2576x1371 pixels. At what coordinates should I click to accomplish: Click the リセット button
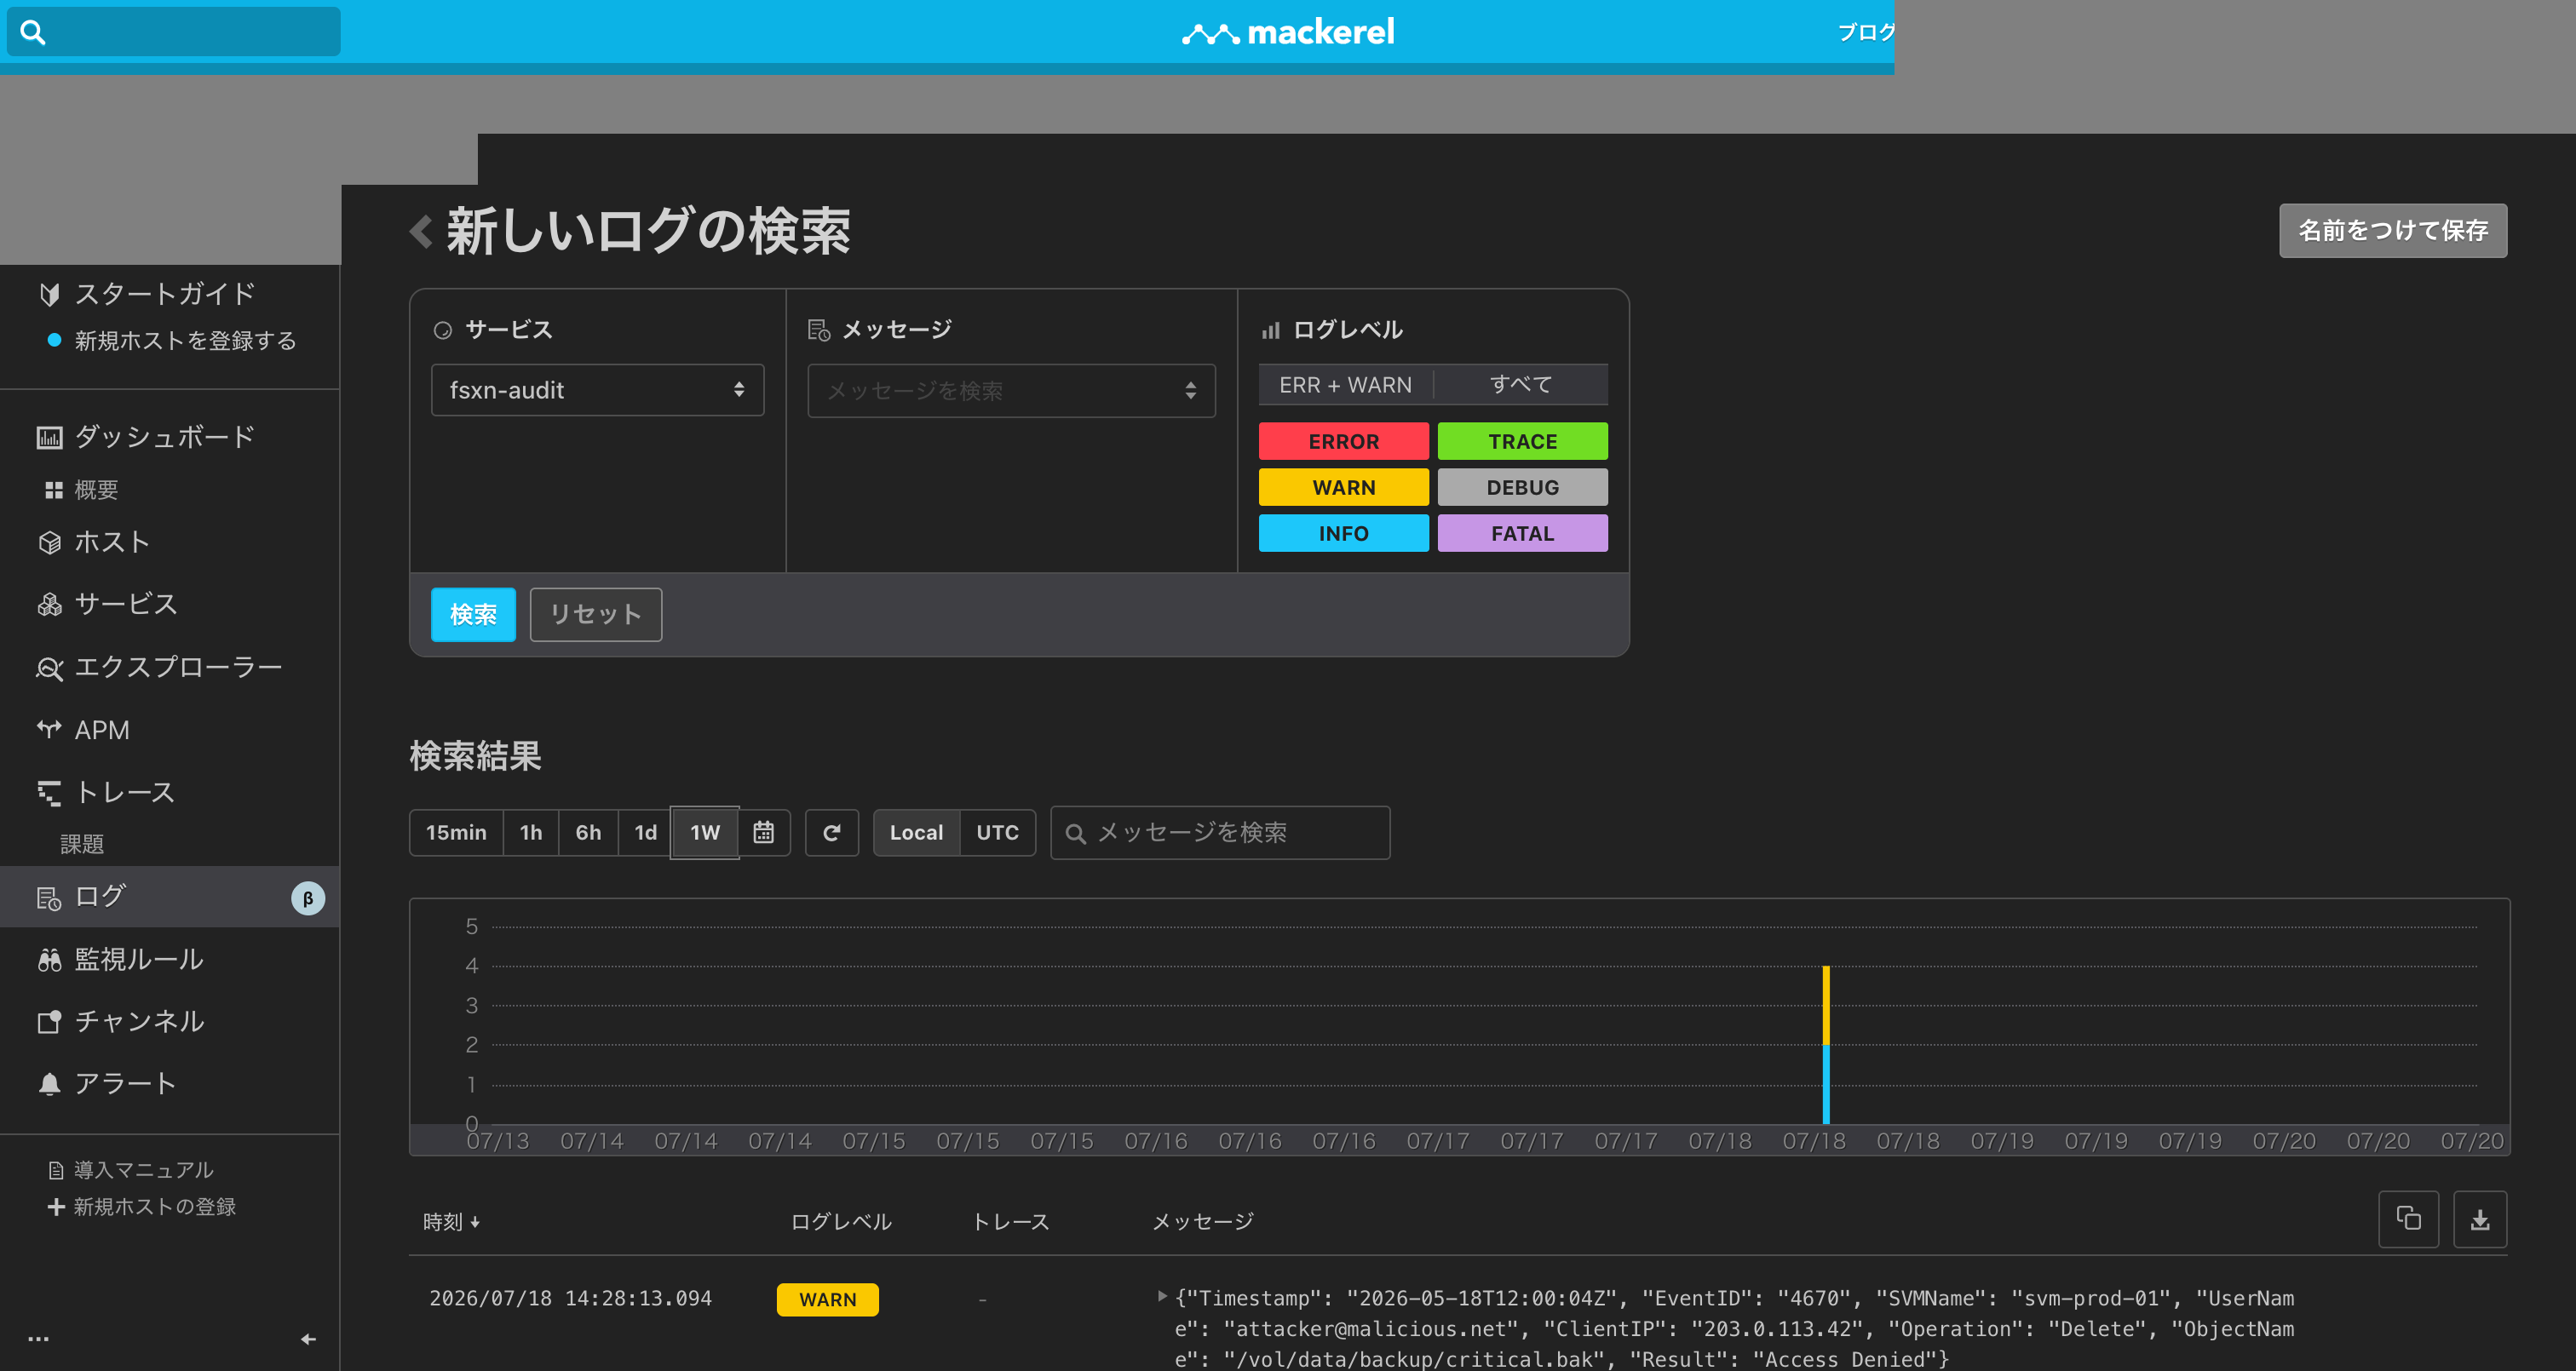tap(595, 614)
